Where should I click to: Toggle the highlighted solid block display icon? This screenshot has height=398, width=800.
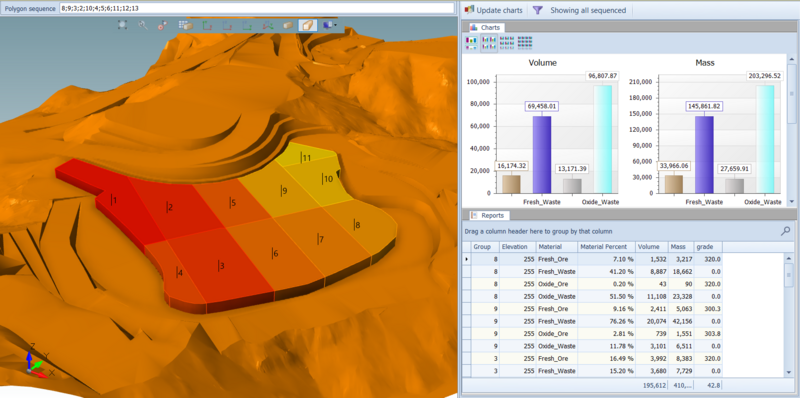[308, 24]
